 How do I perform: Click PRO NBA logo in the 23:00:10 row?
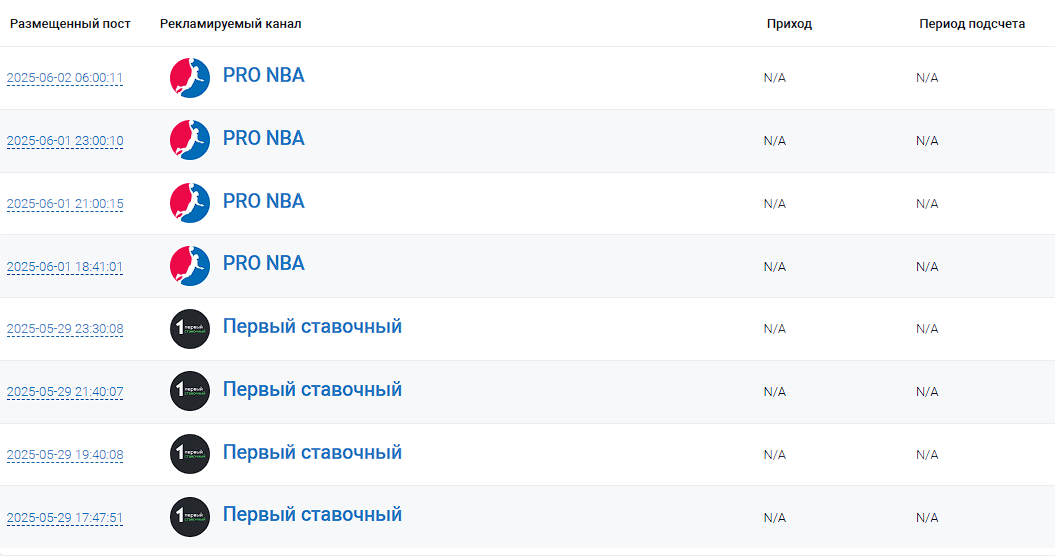[x=190, y=141]
